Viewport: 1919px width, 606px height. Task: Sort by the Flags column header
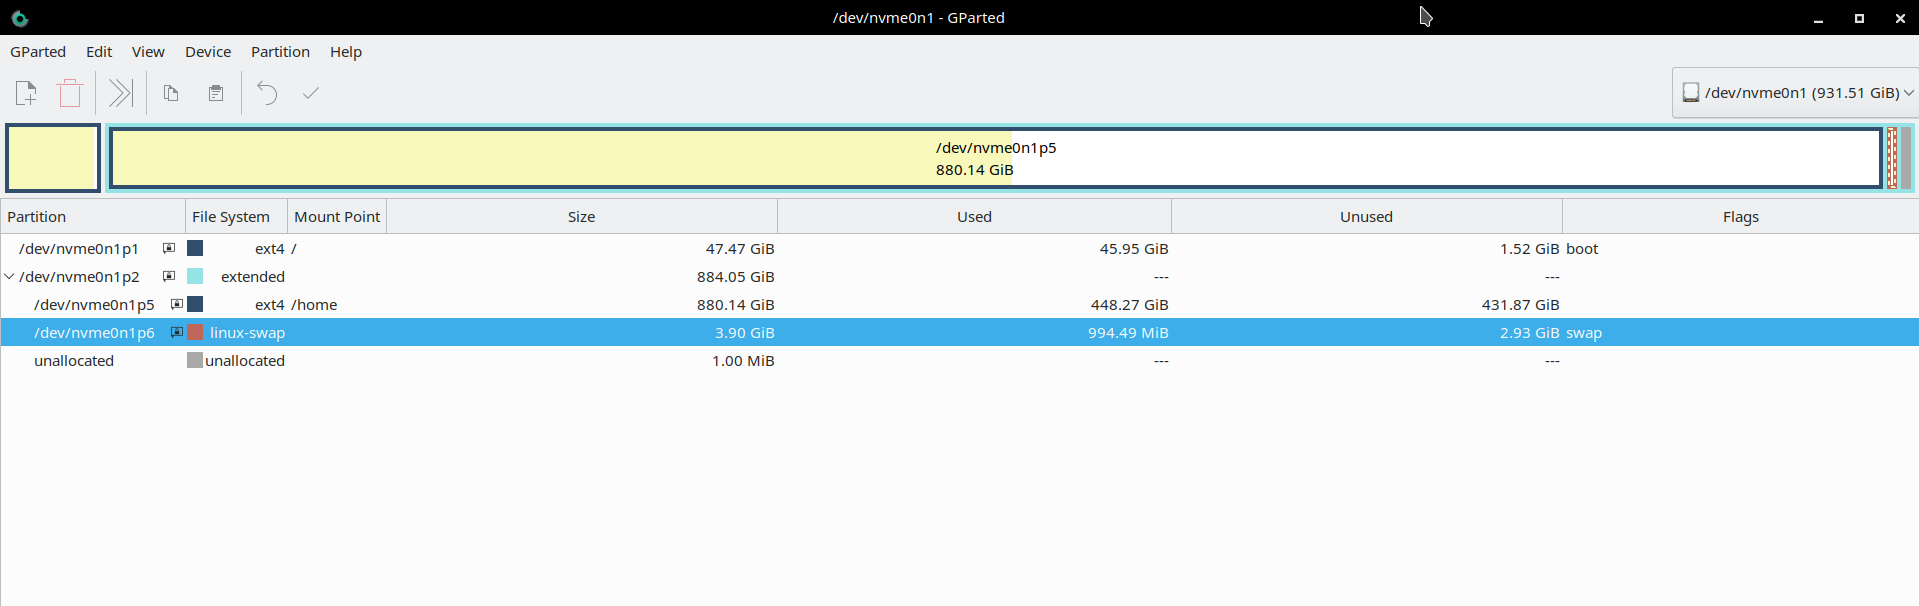point(1740,217)
